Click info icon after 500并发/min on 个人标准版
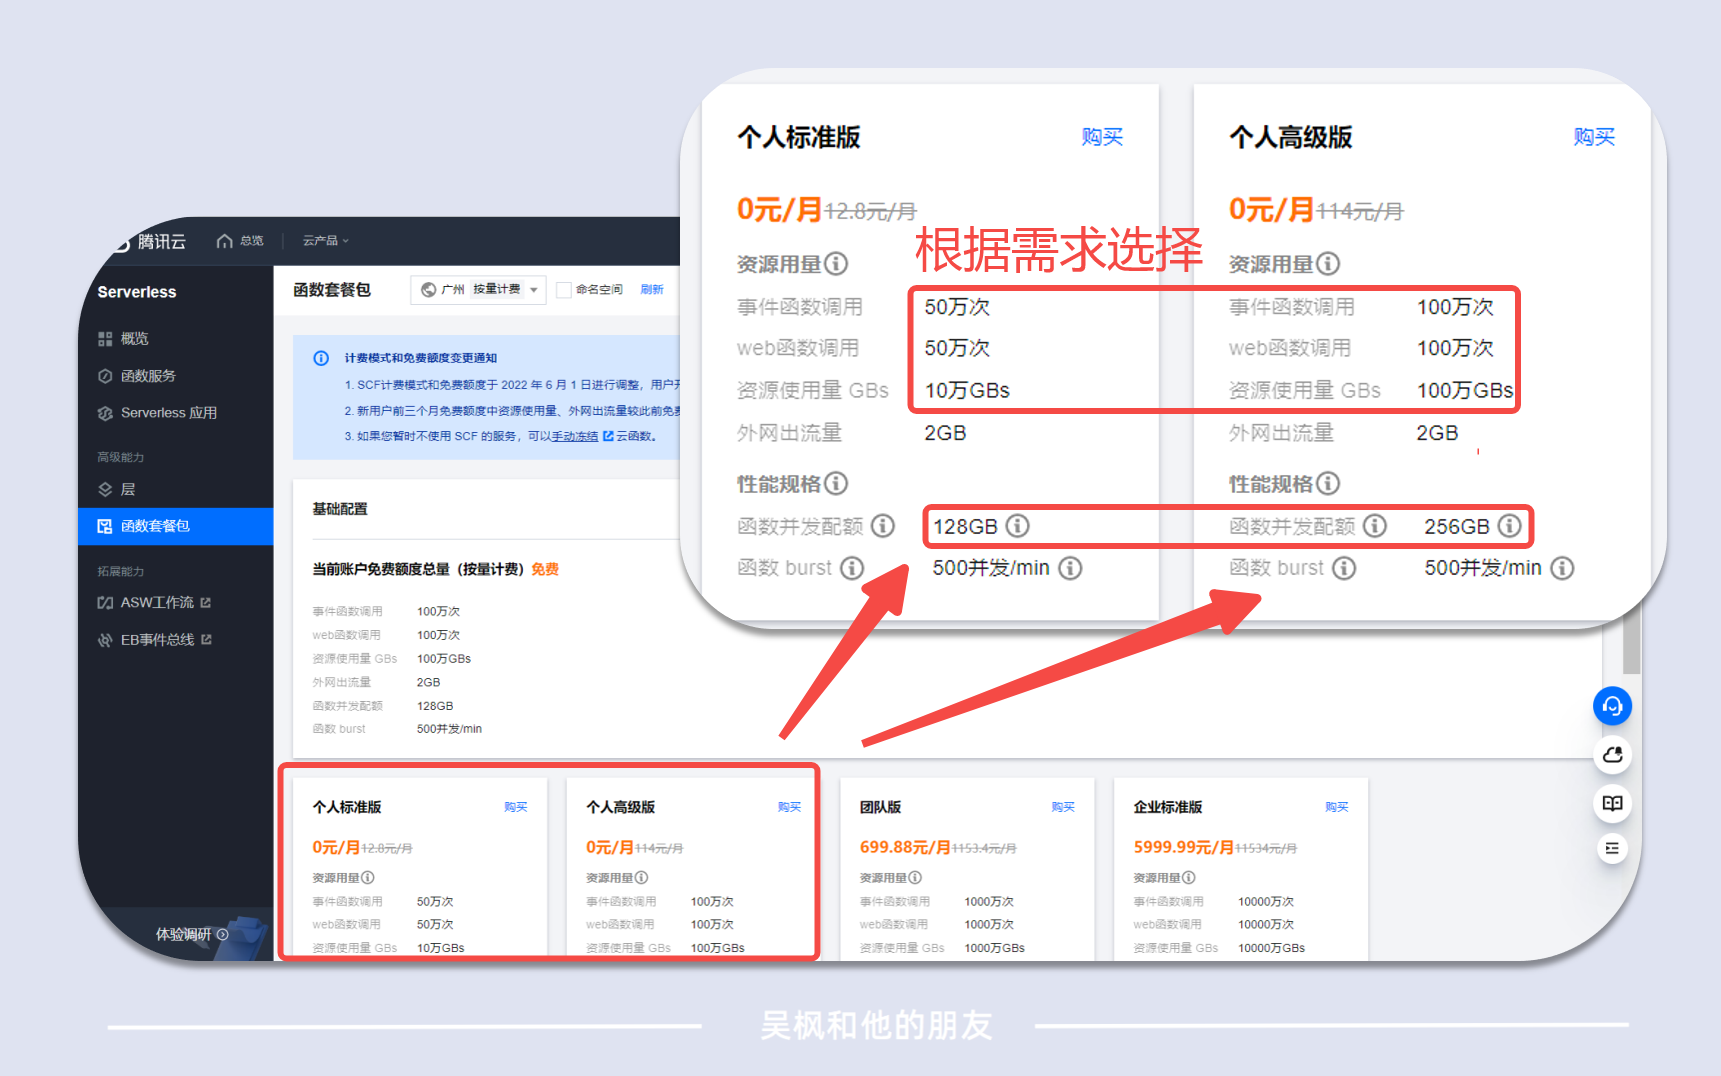Image resolution: width=1721 pixels, height=1076 pixels. 1070,568
